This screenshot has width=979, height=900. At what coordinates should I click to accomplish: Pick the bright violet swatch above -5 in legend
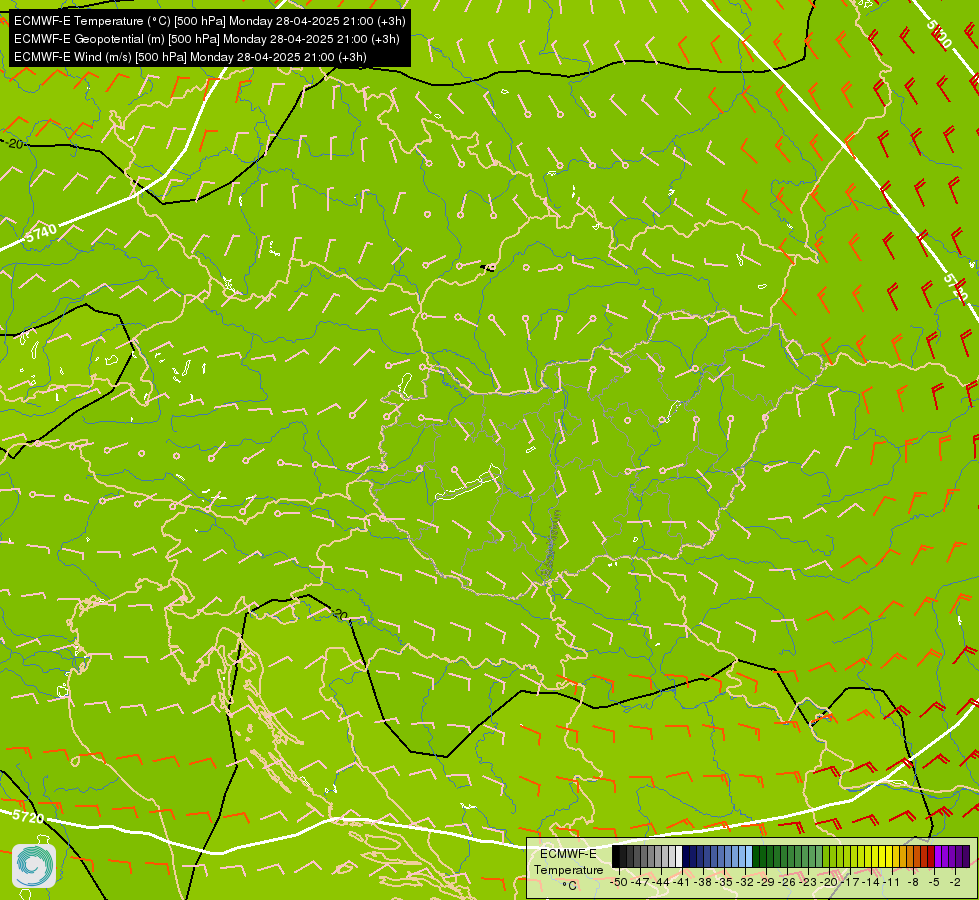point(937,856)
